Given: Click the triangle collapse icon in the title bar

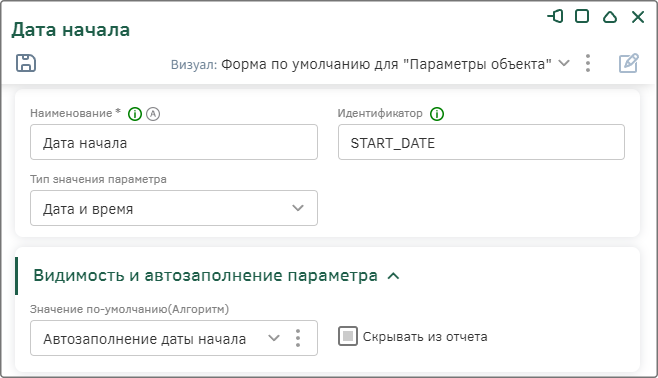Looking at the screenshot, I should coord(610,17).
